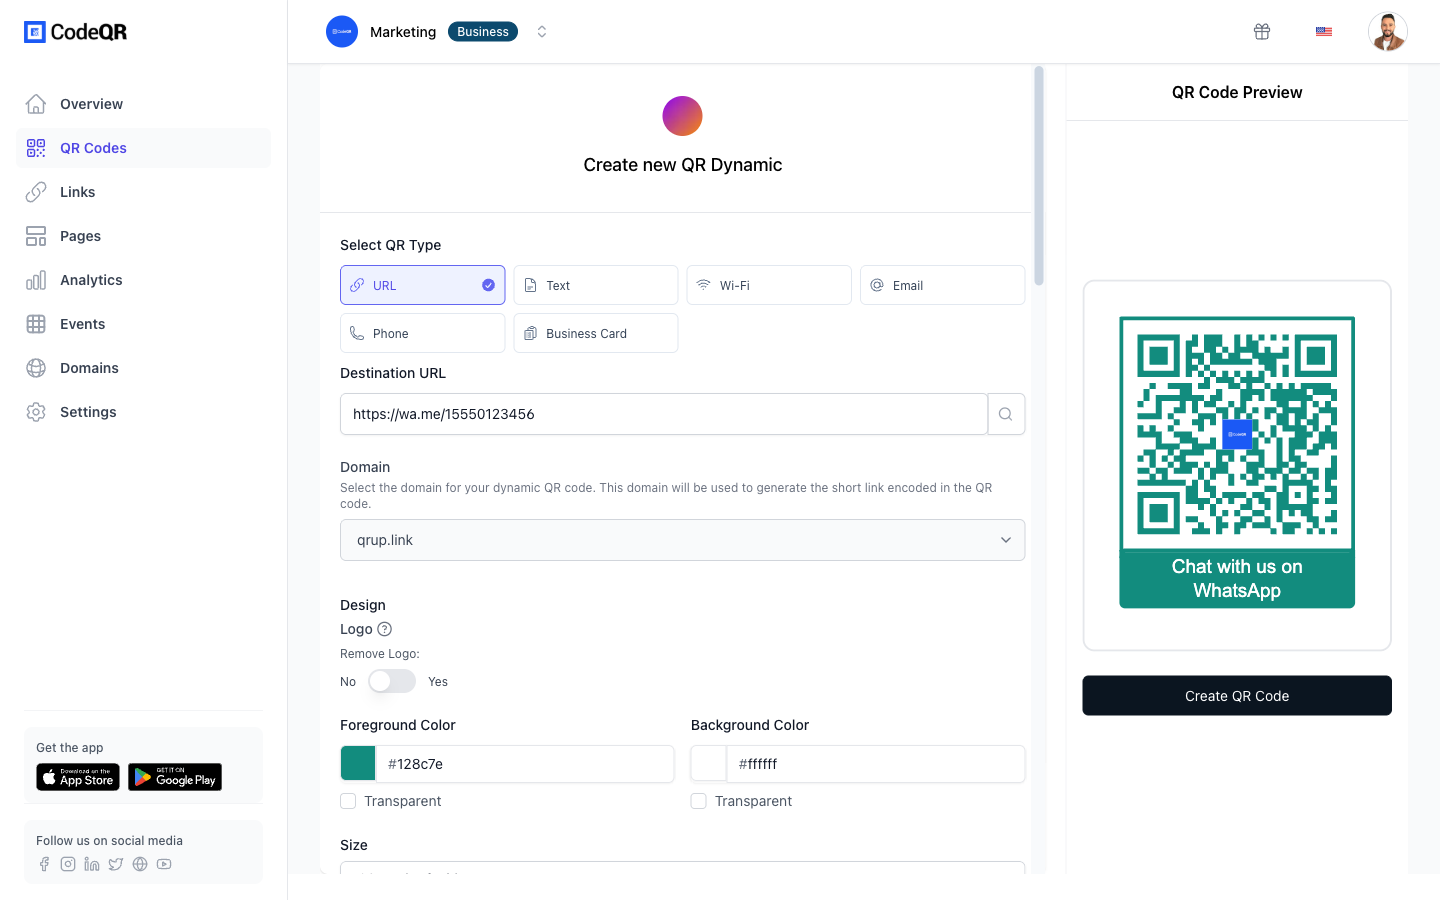This screenshot has height=900, width=1440.
Task: Click the Marketing workspace avatar
Action: click(x=342, y=32)
